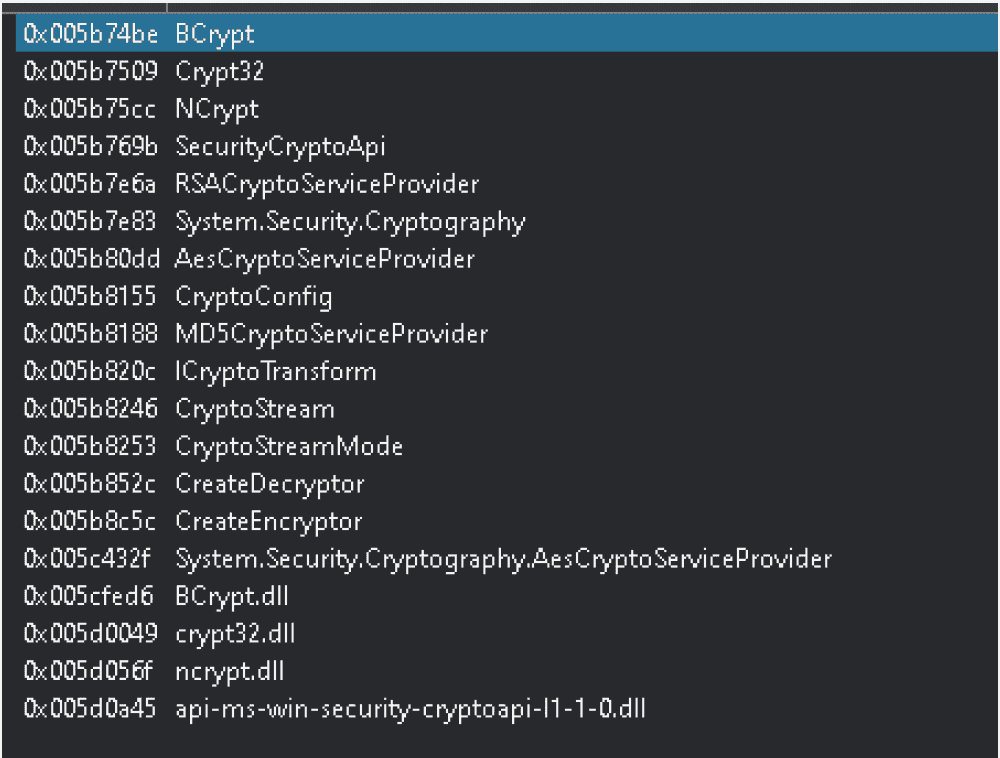1000x758 pixels.
Task: Select the CryptoStreamMode string row
Action: 289,447
